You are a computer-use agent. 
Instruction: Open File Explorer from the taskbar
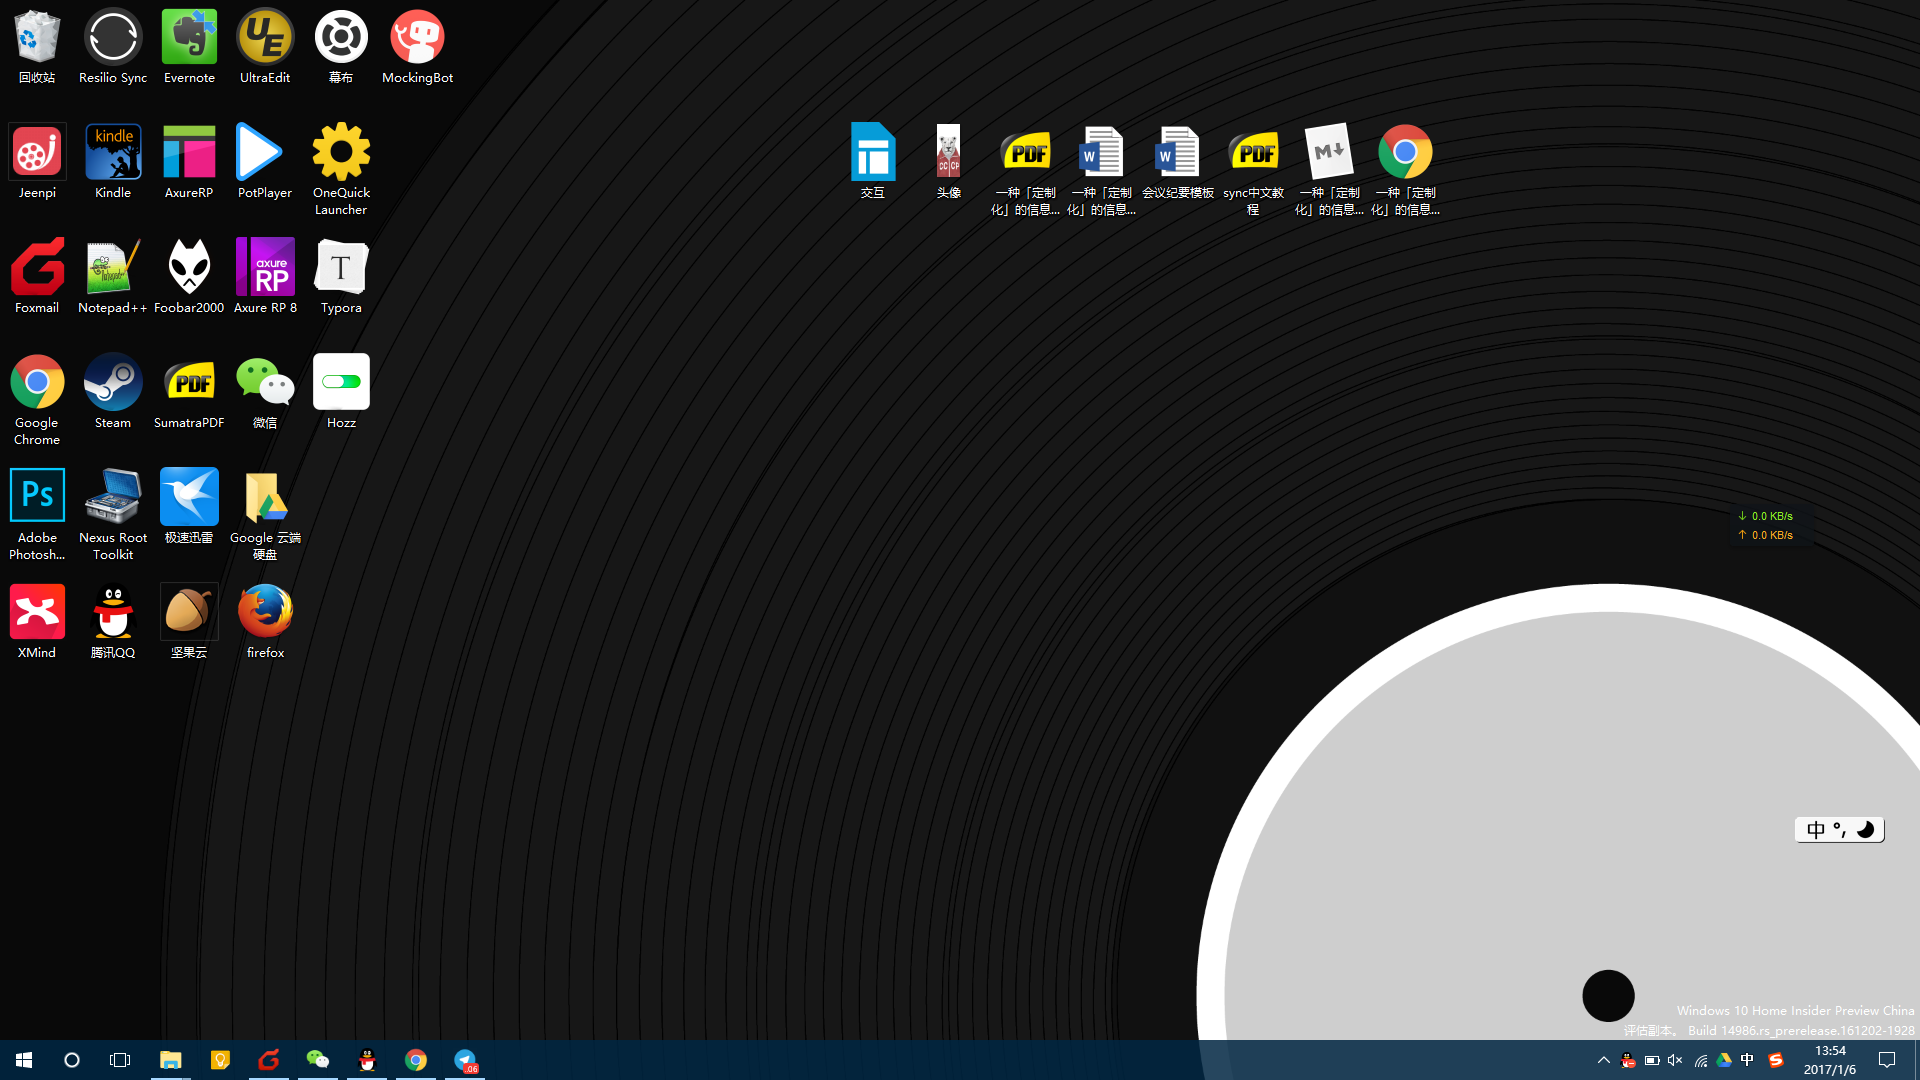pos(170,1060)
